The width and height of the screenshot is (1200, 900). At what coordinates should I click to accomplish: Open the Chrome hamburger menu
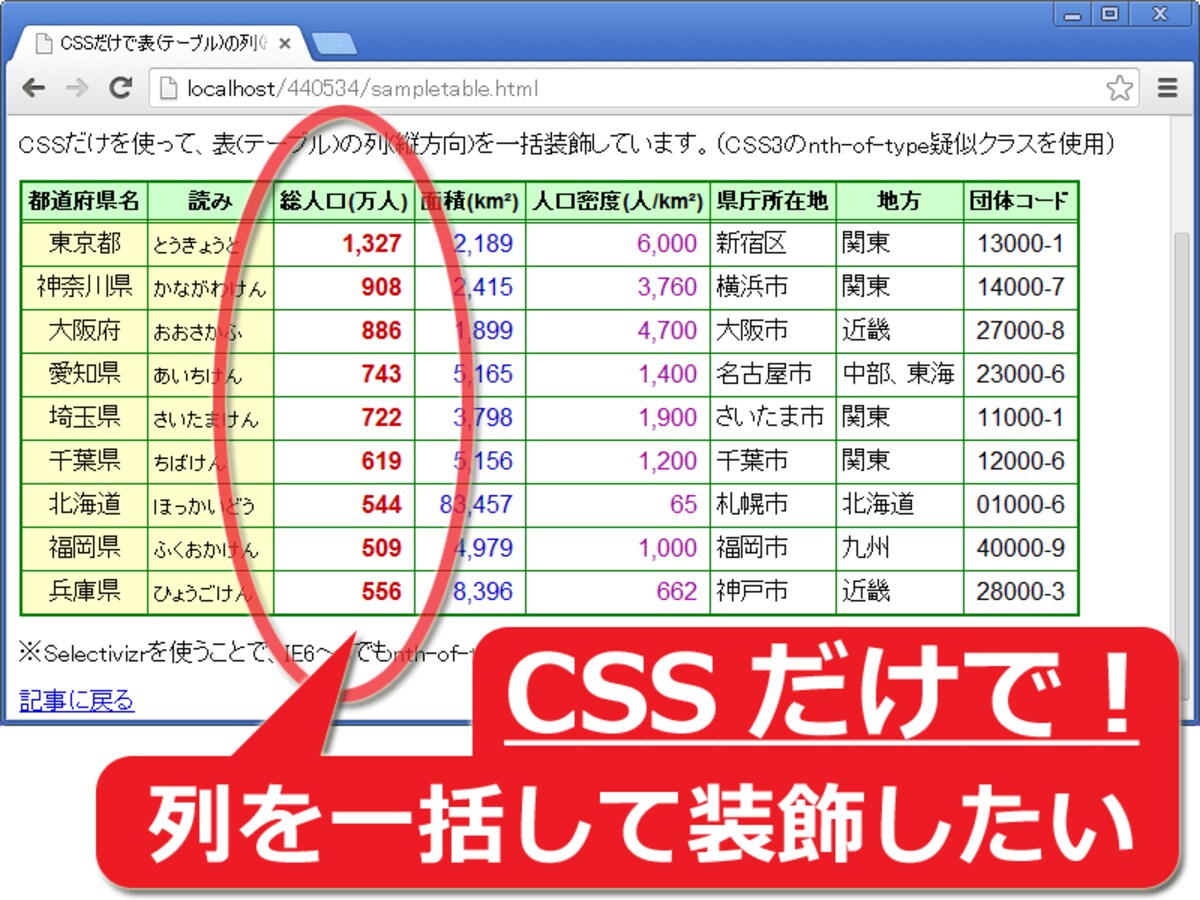pyautogui.click(x=1167, y=88)
